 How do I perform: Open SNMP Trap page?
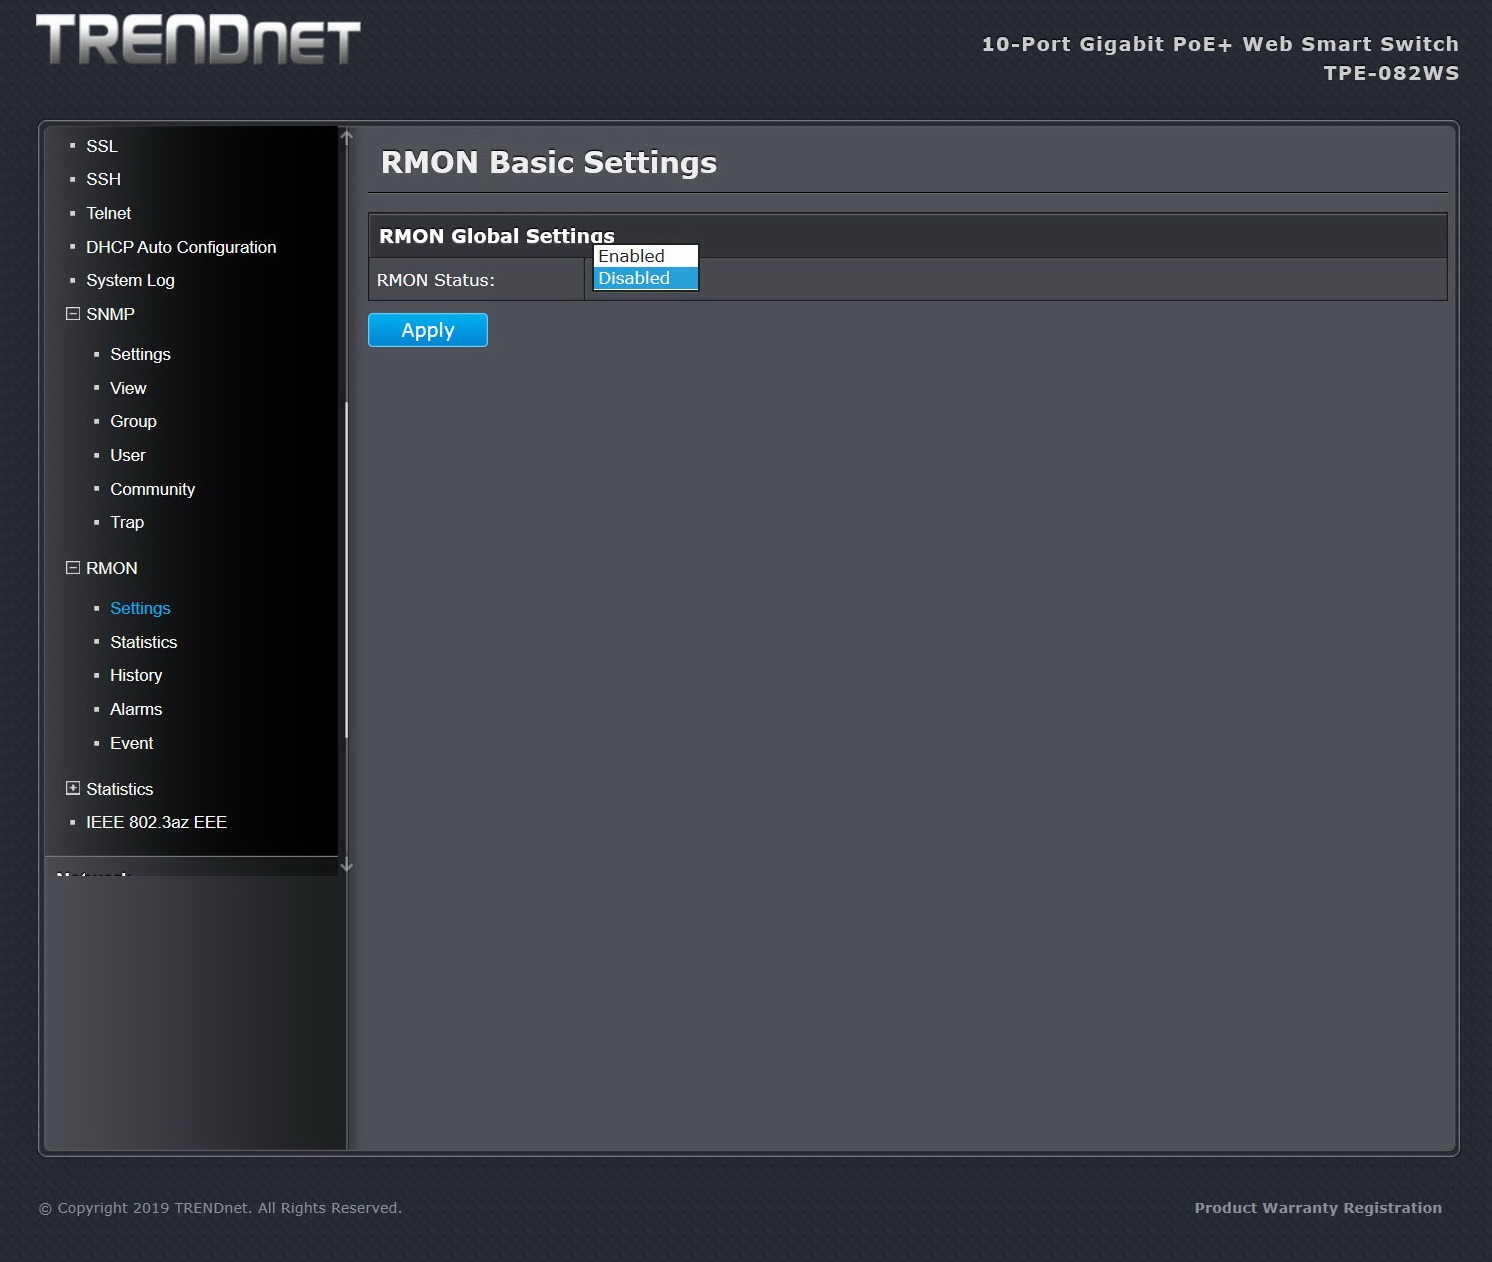tap(127, 522)
